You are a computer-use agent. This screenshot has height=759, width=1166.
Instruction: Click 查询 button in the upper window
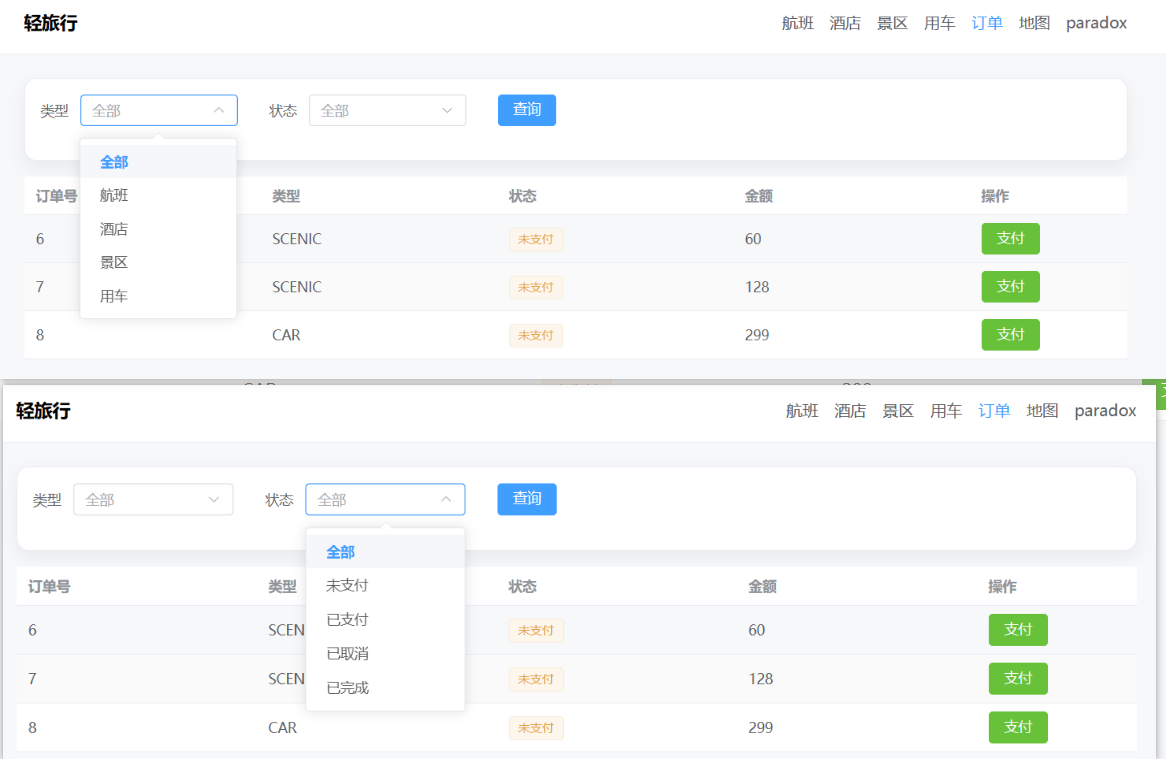click(x=527, y=110)
